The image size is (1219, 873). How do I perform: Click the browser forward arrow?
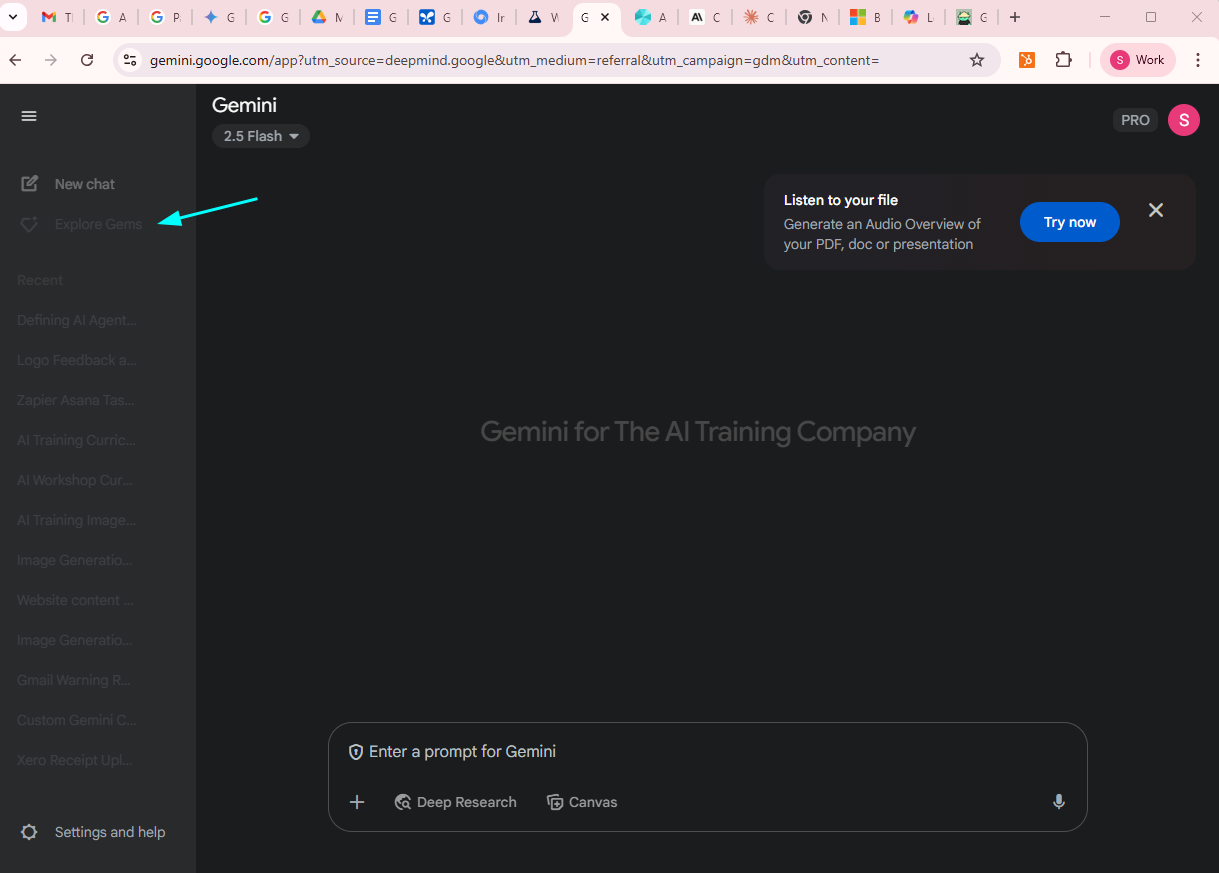click(51, 60)
